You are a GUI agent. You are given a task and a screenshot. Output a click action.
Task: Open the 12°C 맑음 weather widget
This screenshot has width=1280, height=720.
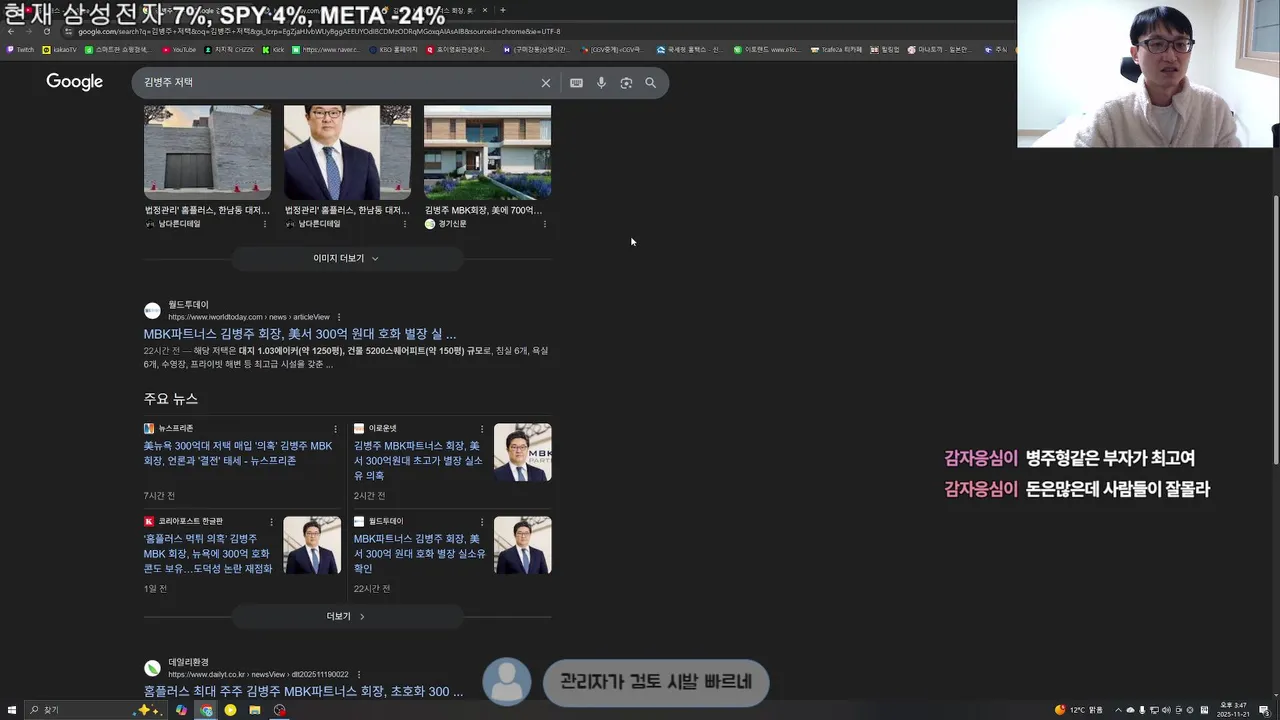click(1079, 710)
